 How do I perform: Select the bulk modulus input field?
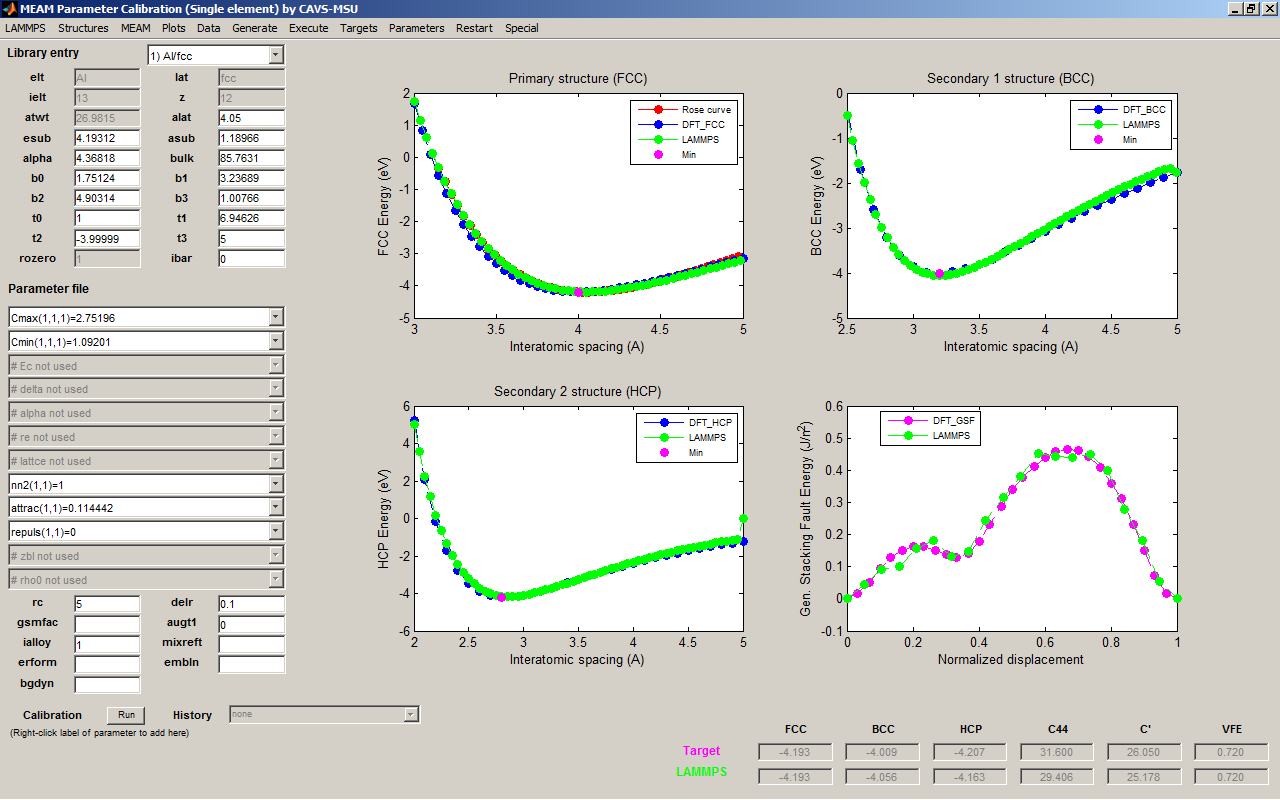click(251, 158)
